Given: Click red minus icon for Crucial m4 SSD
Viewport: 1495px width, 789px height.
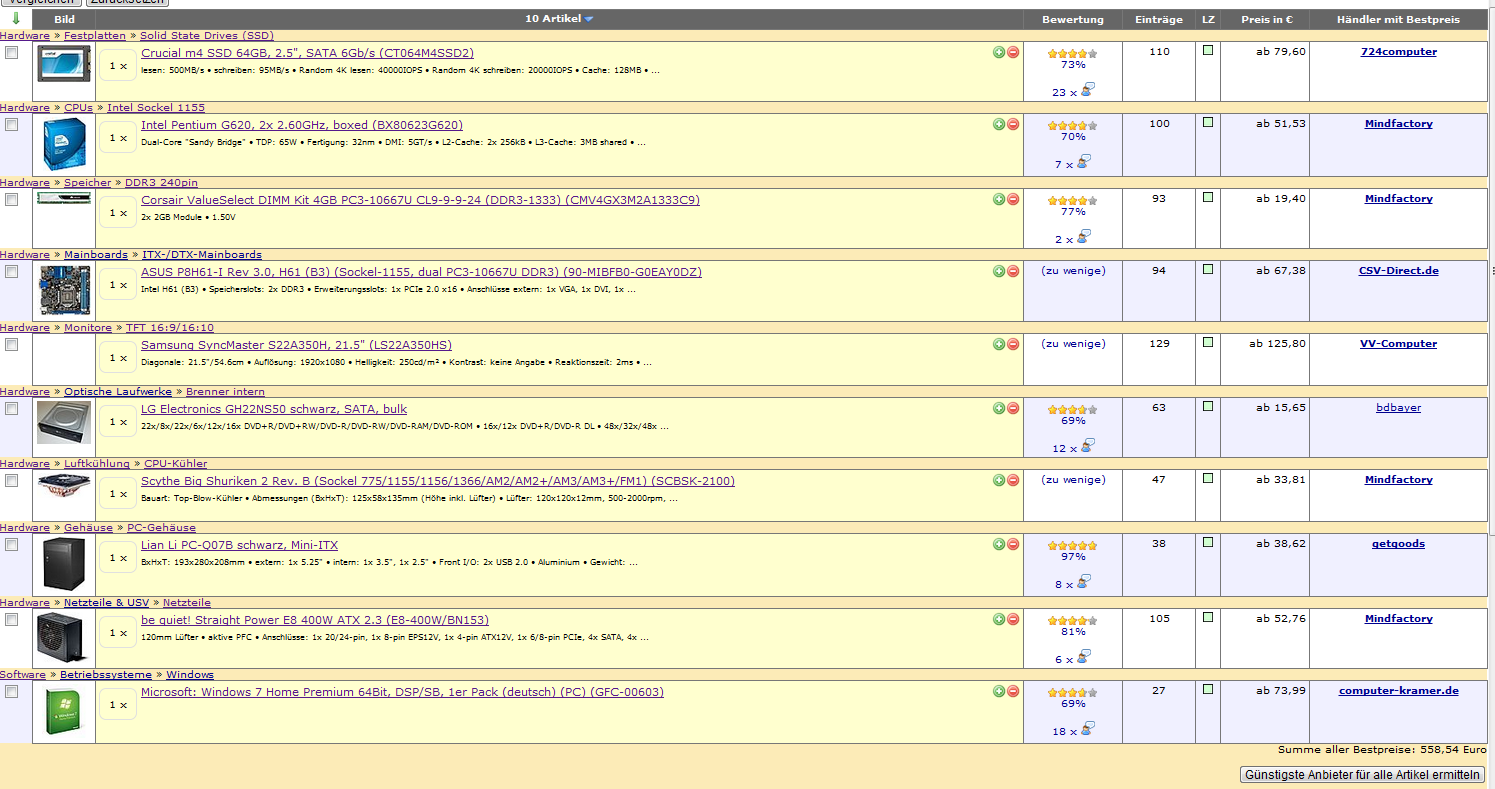Looking at the screenshot, I should point(1013,52).
